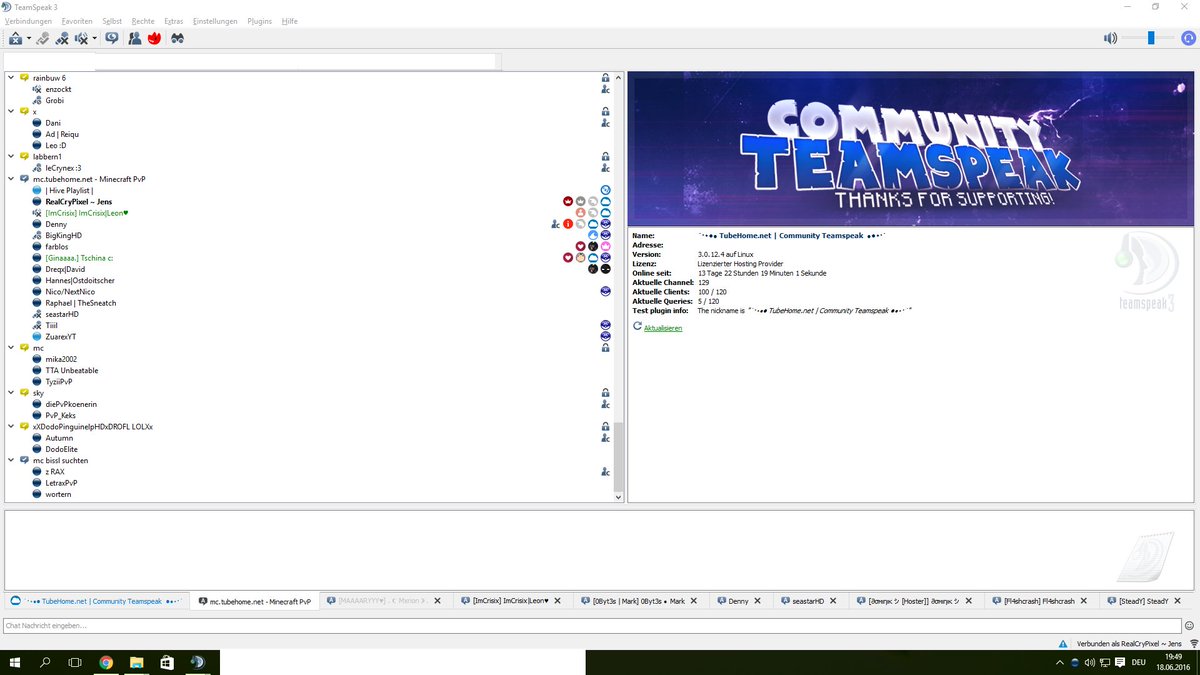The width and height of the screenshot is (1200, 675).
Task: Collapse the labbern1 channel
Action: (11, 157)
